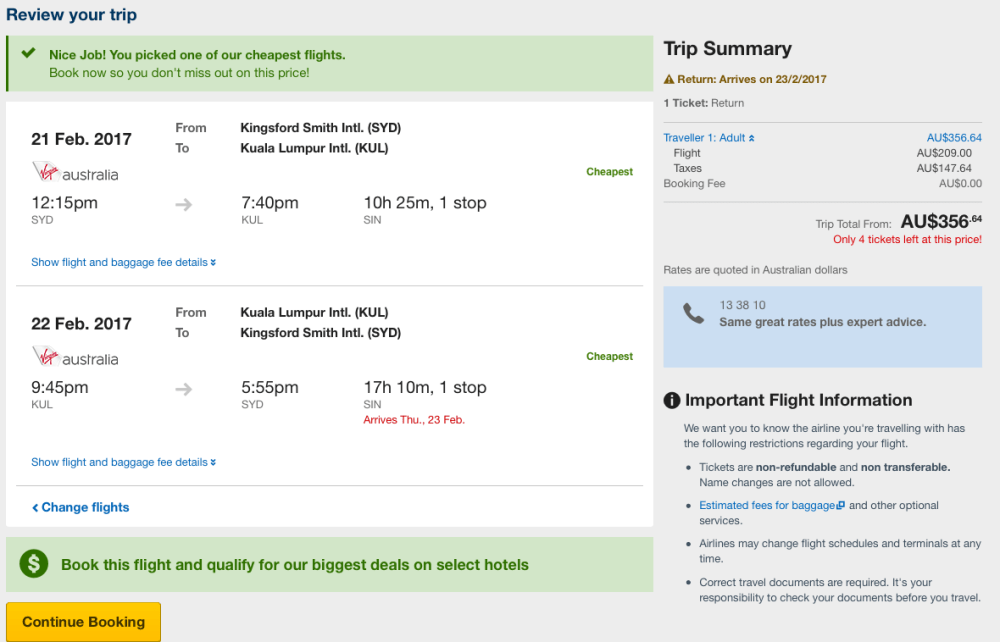This screenshot has width=1000, height=642.
Task: Click the Virgin Australia logo for outbound flight
Action: [x=75, y=173]
